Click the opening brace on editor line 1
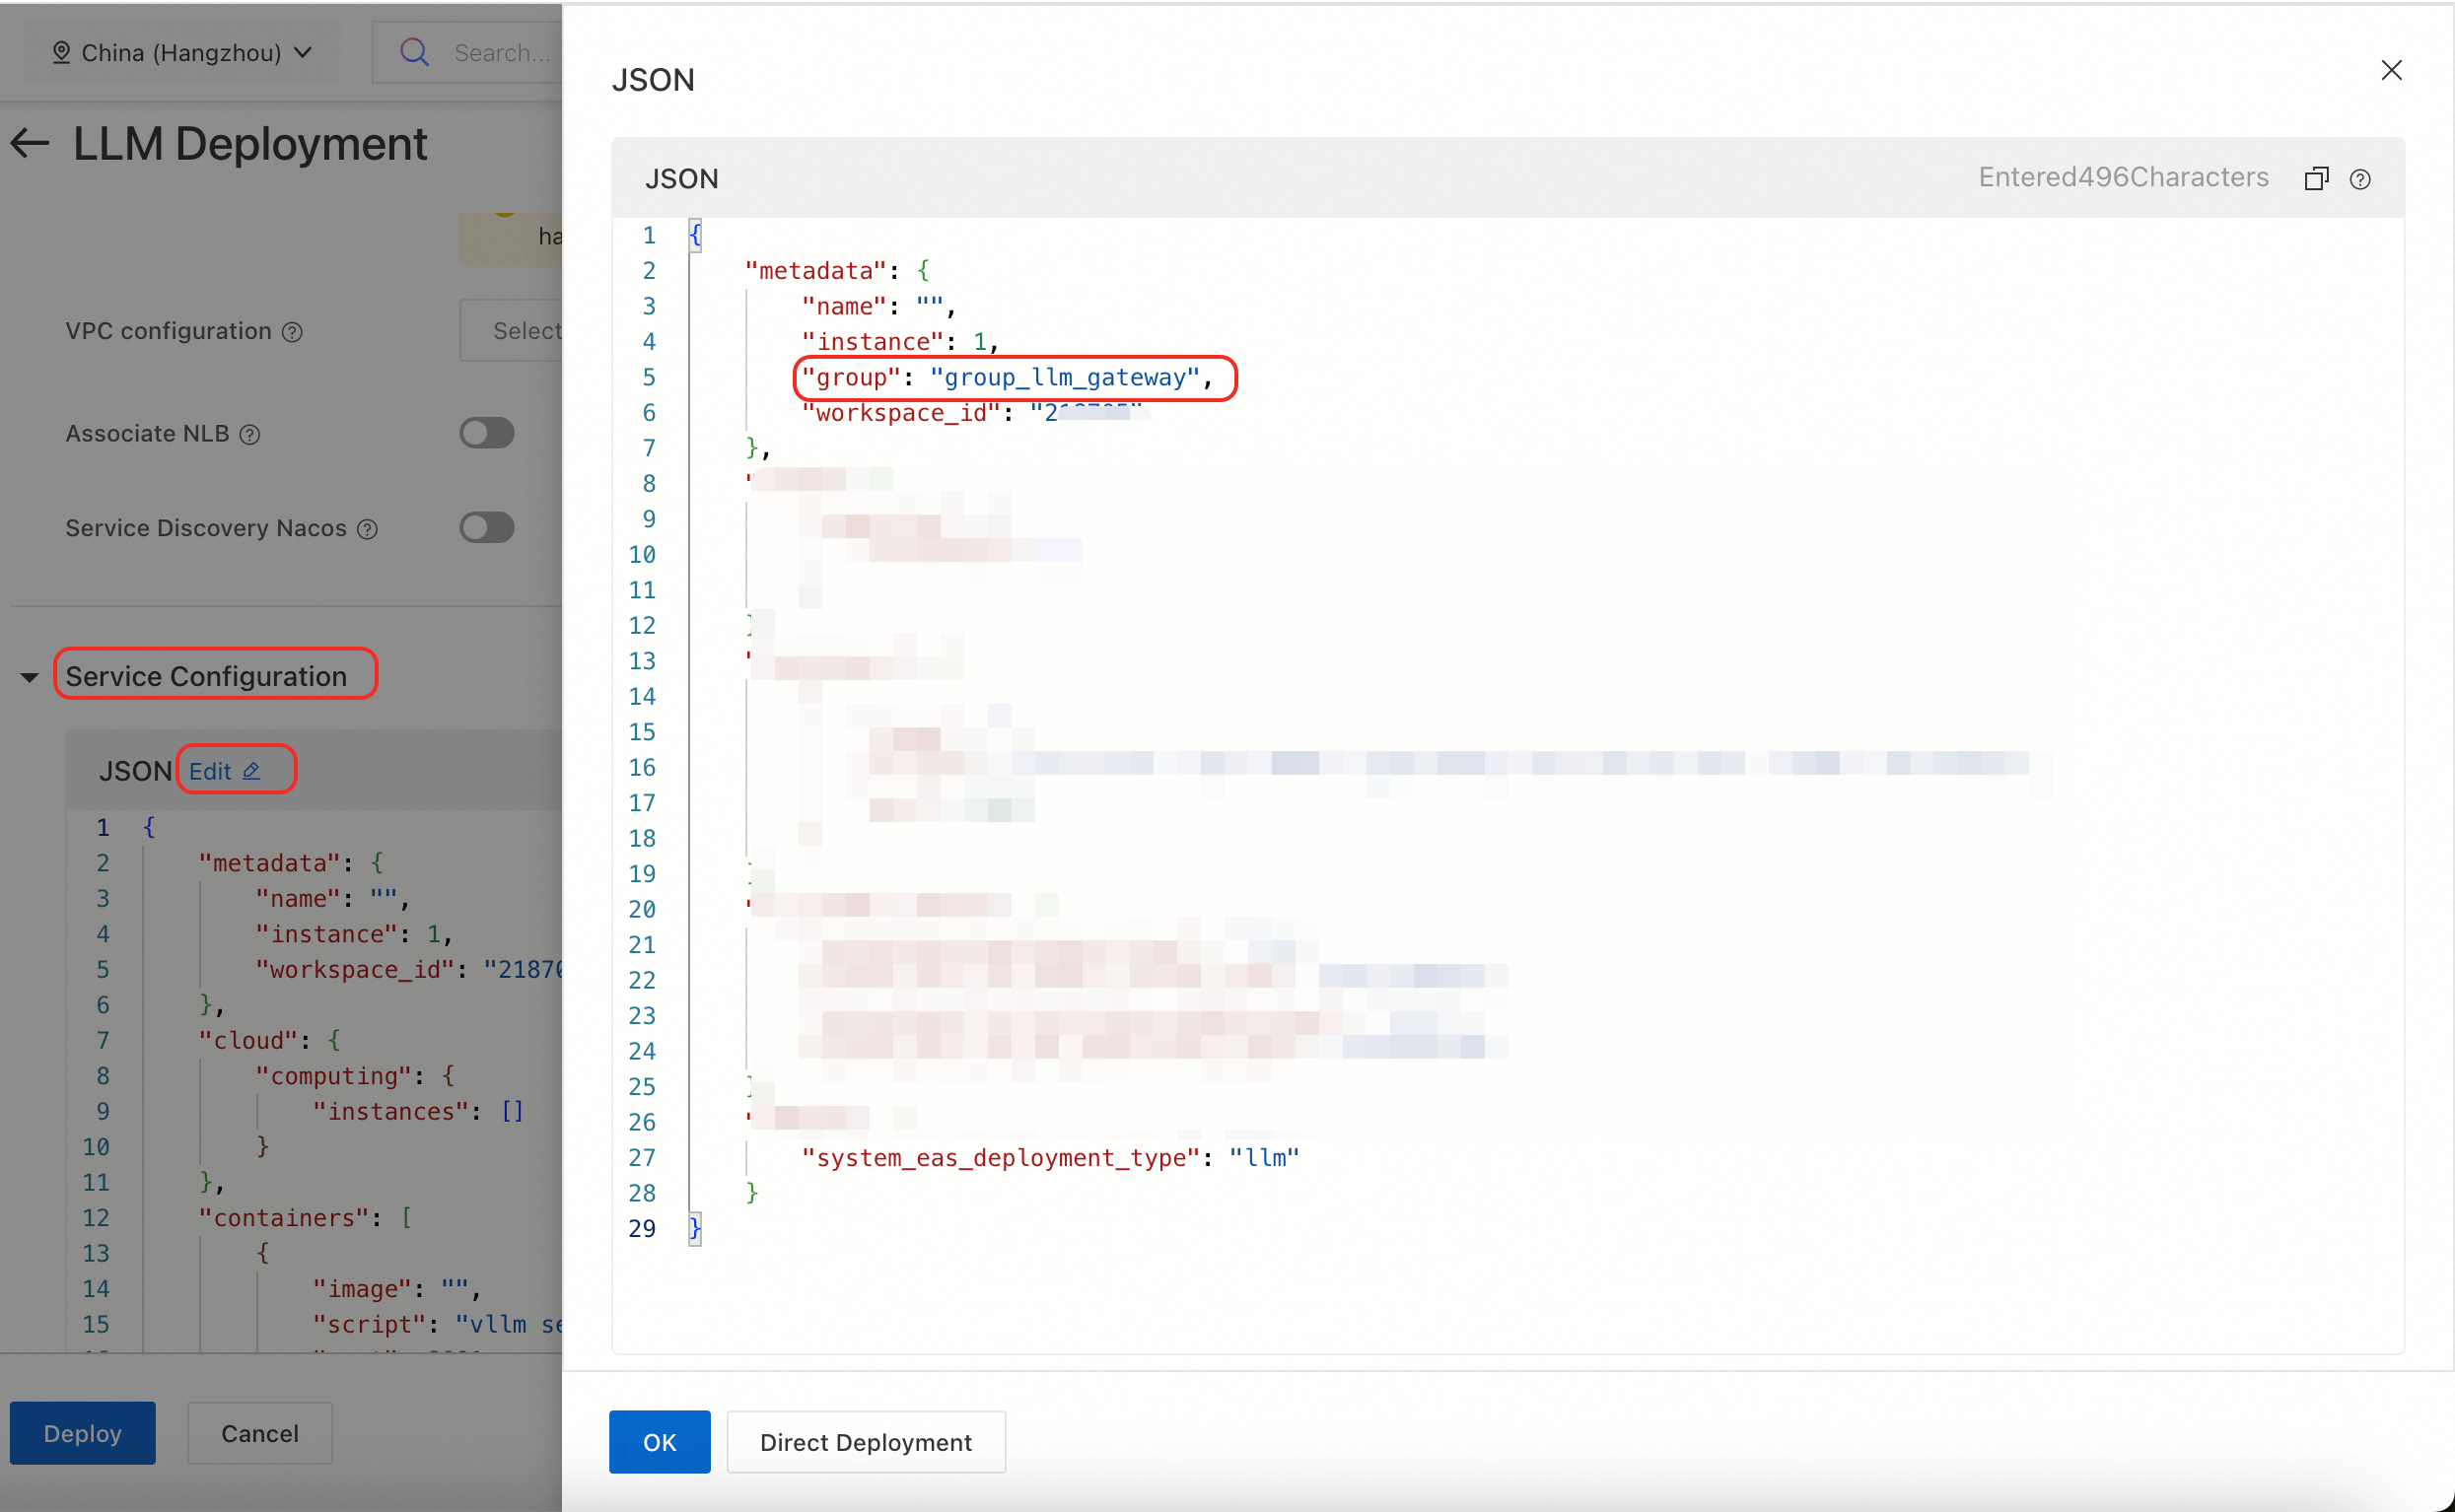2455x1512 pixels. pos(695,235)
